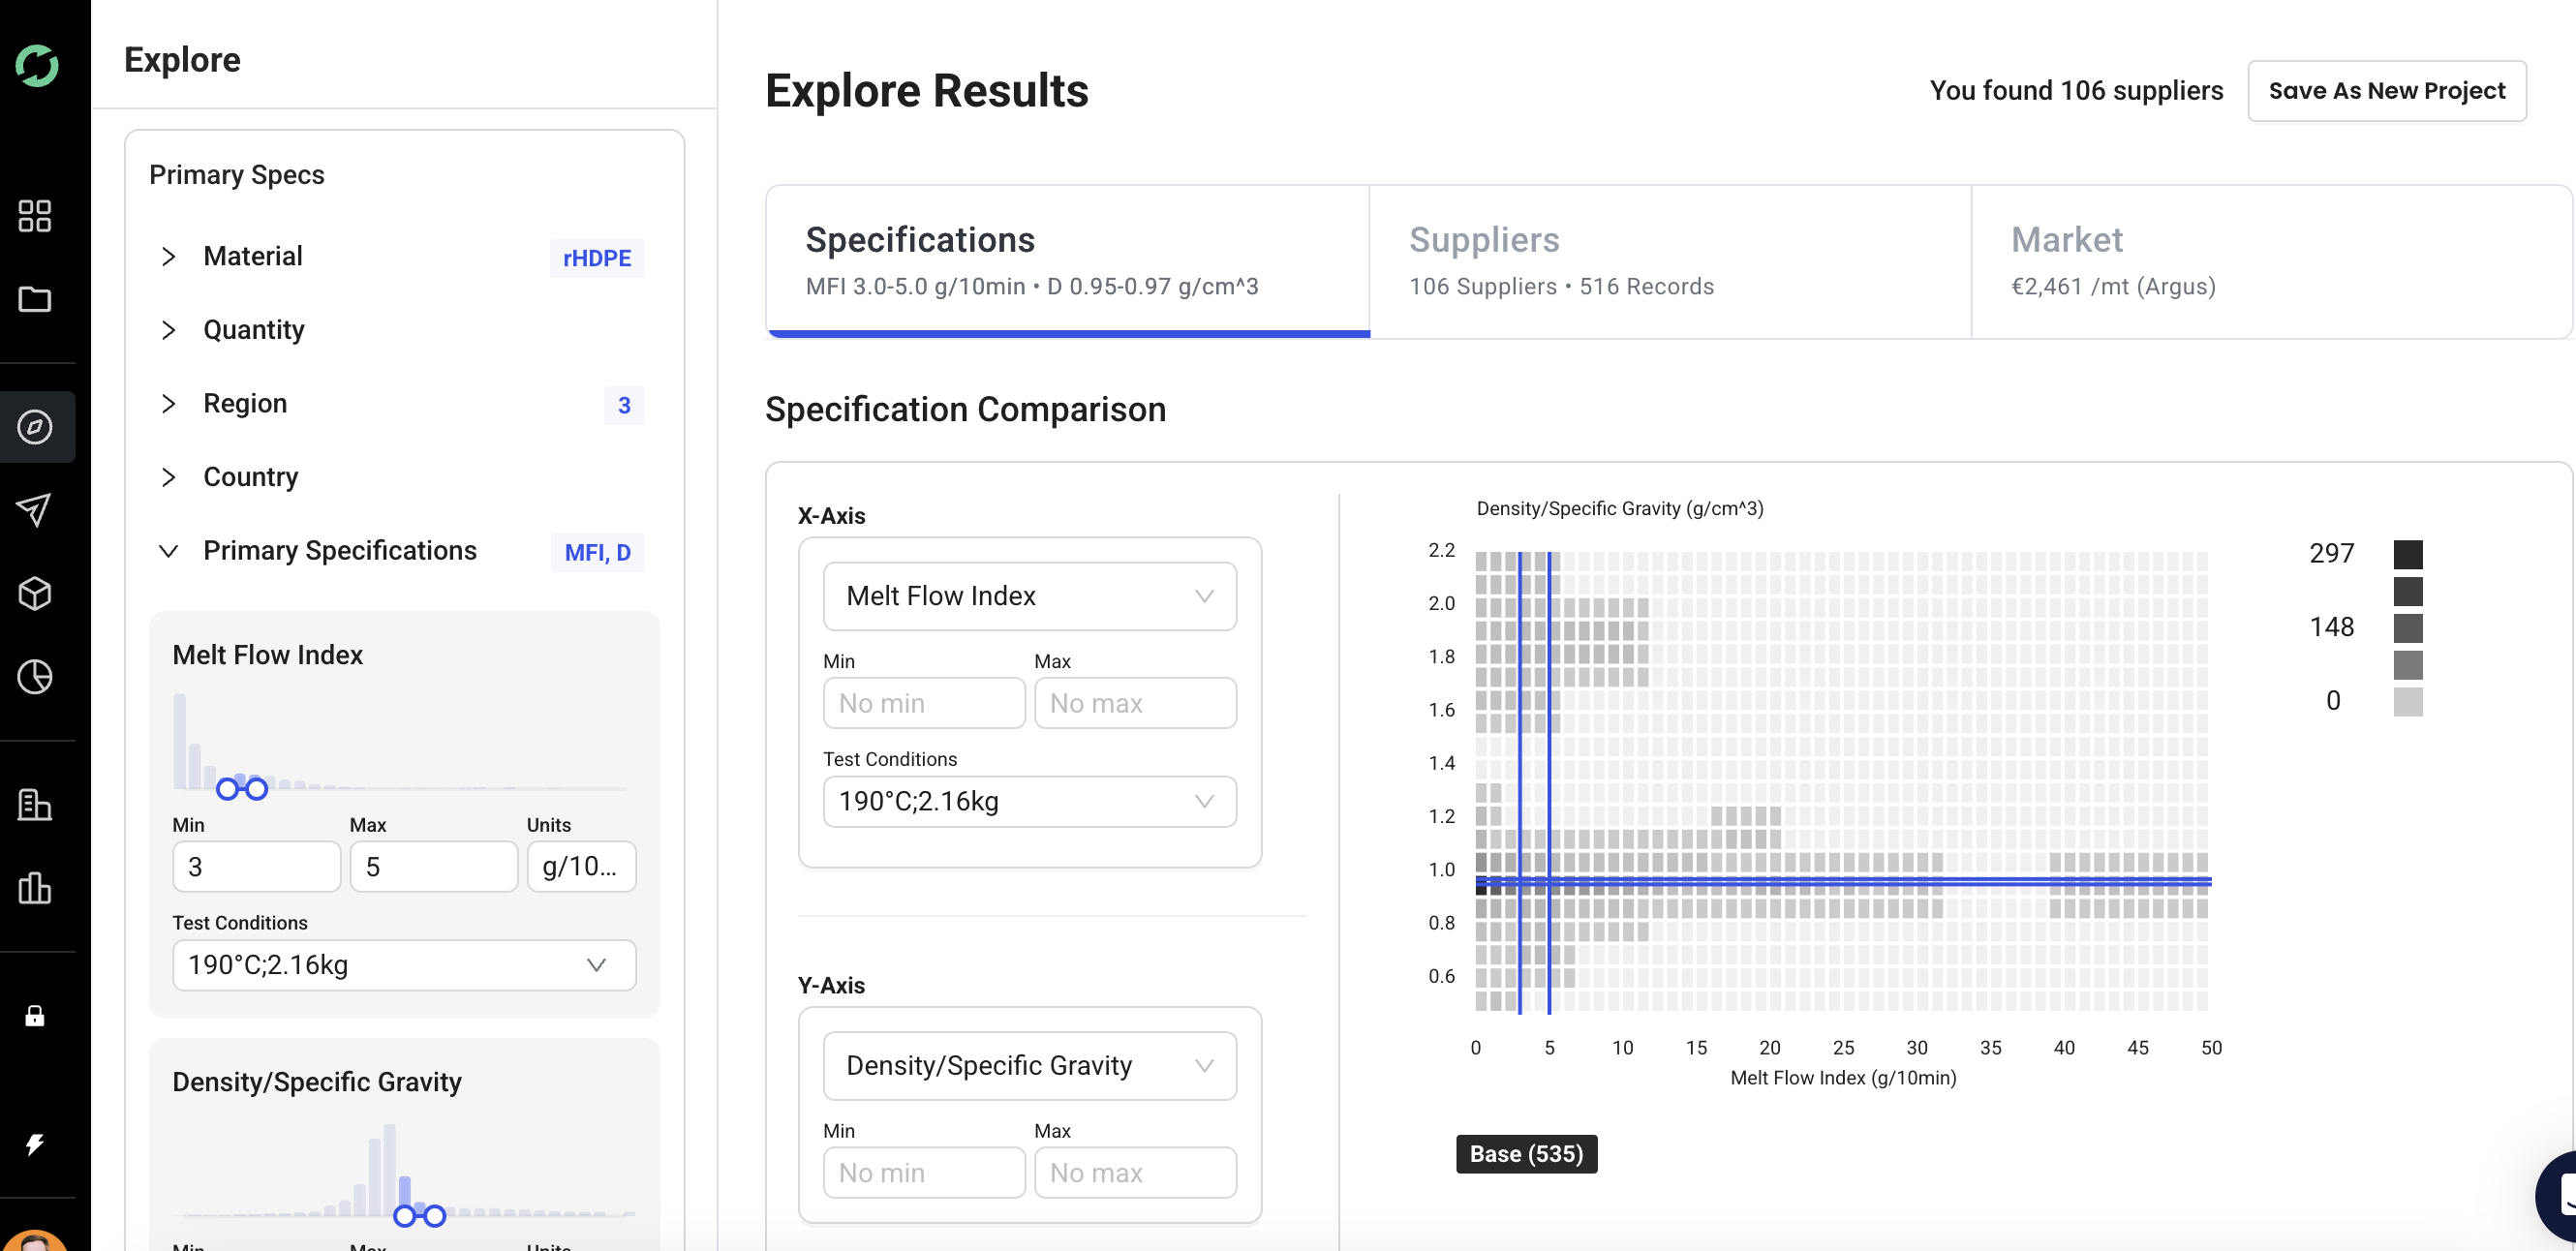The height and width of the screenshot is (1251, 2576).
Task: Open the bar chart icon in sidebar
Action: click(35, 887)
